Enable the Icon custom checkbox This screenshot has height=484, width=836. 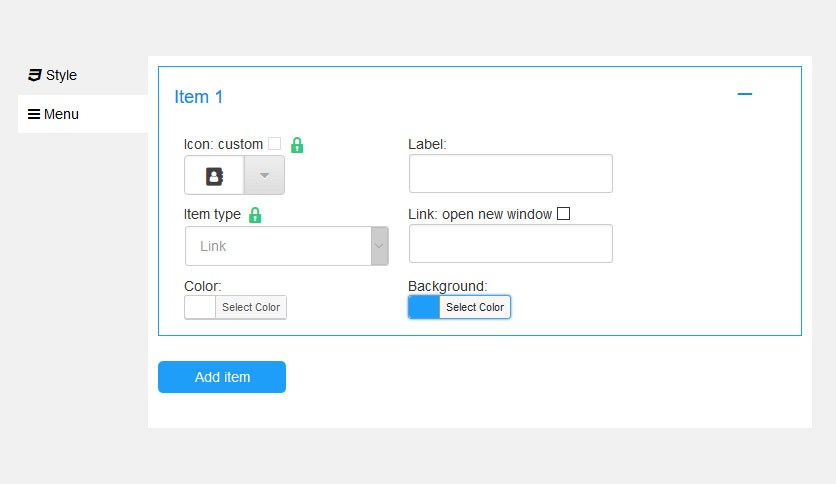click(275, 143)
